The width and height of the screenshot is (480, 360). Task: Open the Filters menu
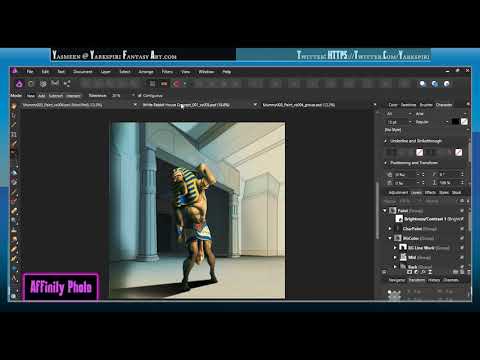click(167, 72)
